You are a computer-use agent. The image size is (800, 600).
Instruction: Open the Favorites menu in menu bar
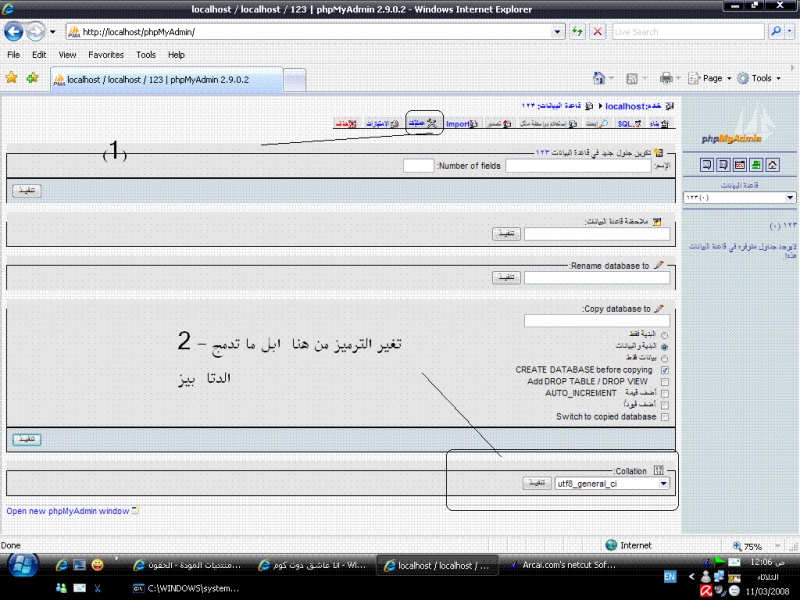105,55
